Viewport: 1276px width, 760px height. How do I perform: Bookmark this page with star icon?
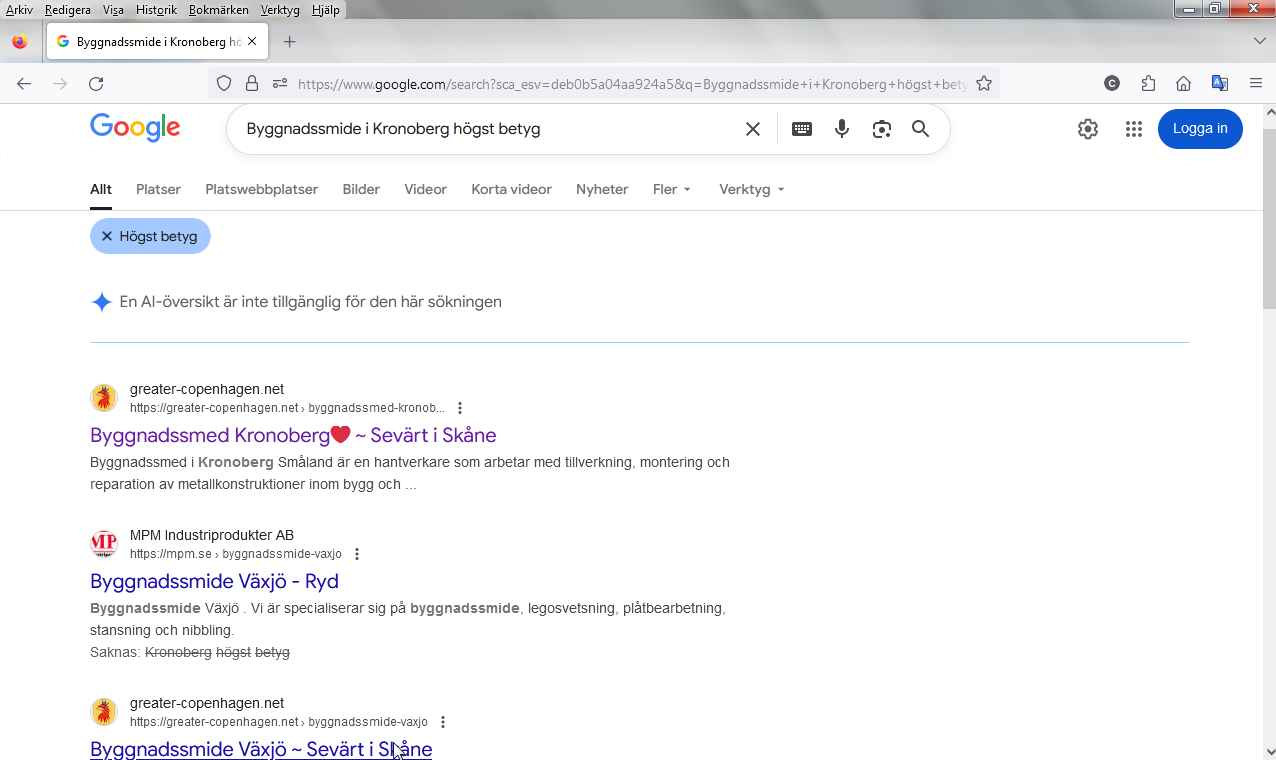click(984, 84)
